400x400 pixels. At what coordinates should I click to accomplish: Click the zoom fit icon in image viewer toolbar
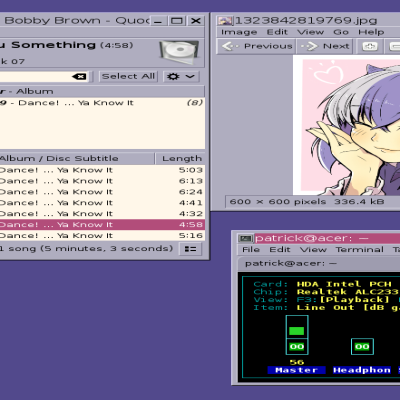[x=370, y=46]
